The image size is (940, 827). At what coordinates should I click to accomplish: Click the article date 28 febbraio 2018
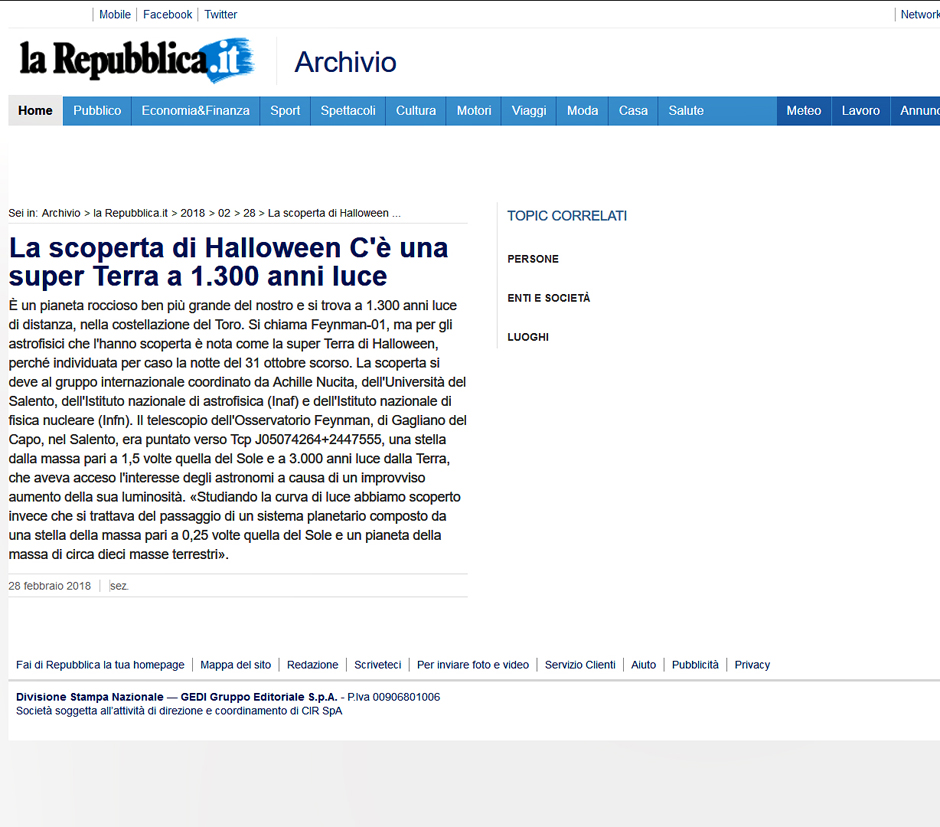50,586
